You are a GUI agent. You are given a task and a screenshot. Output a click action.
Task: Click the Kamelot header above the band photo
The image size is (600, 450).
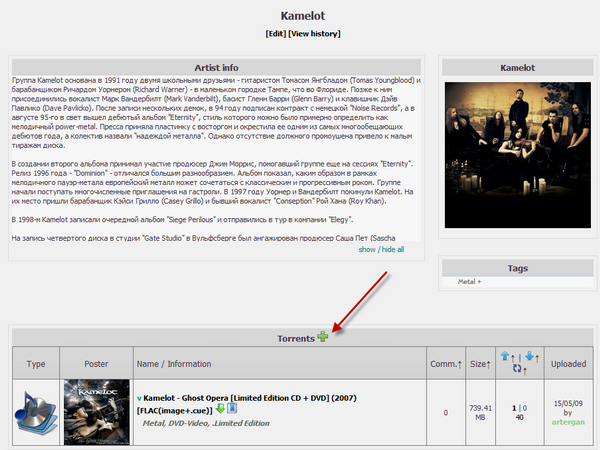click(x=517, y=67)
